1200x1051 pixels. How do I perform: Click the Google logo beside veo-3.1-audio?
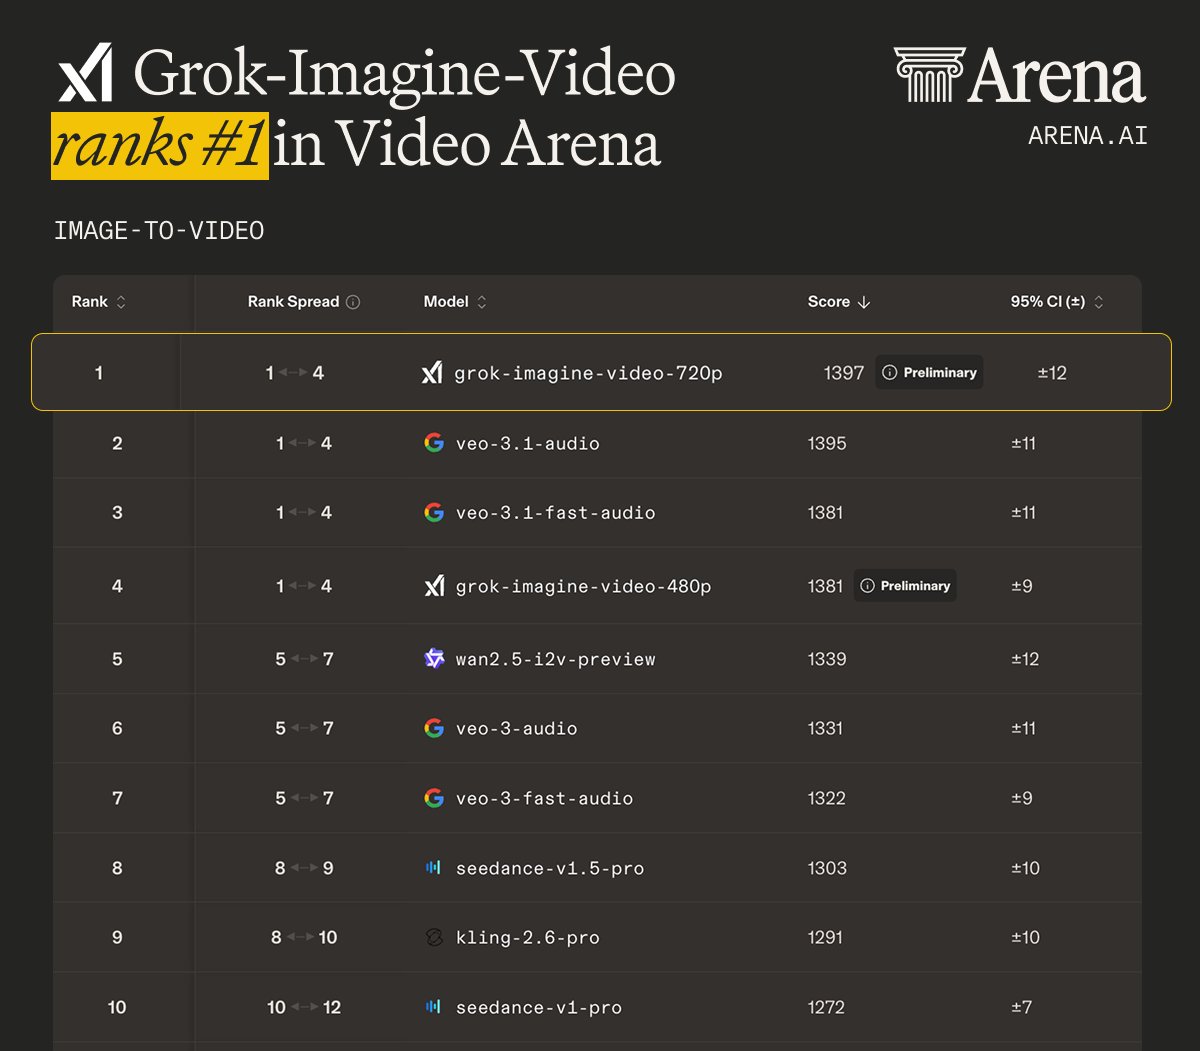click(x=434, y=443)
